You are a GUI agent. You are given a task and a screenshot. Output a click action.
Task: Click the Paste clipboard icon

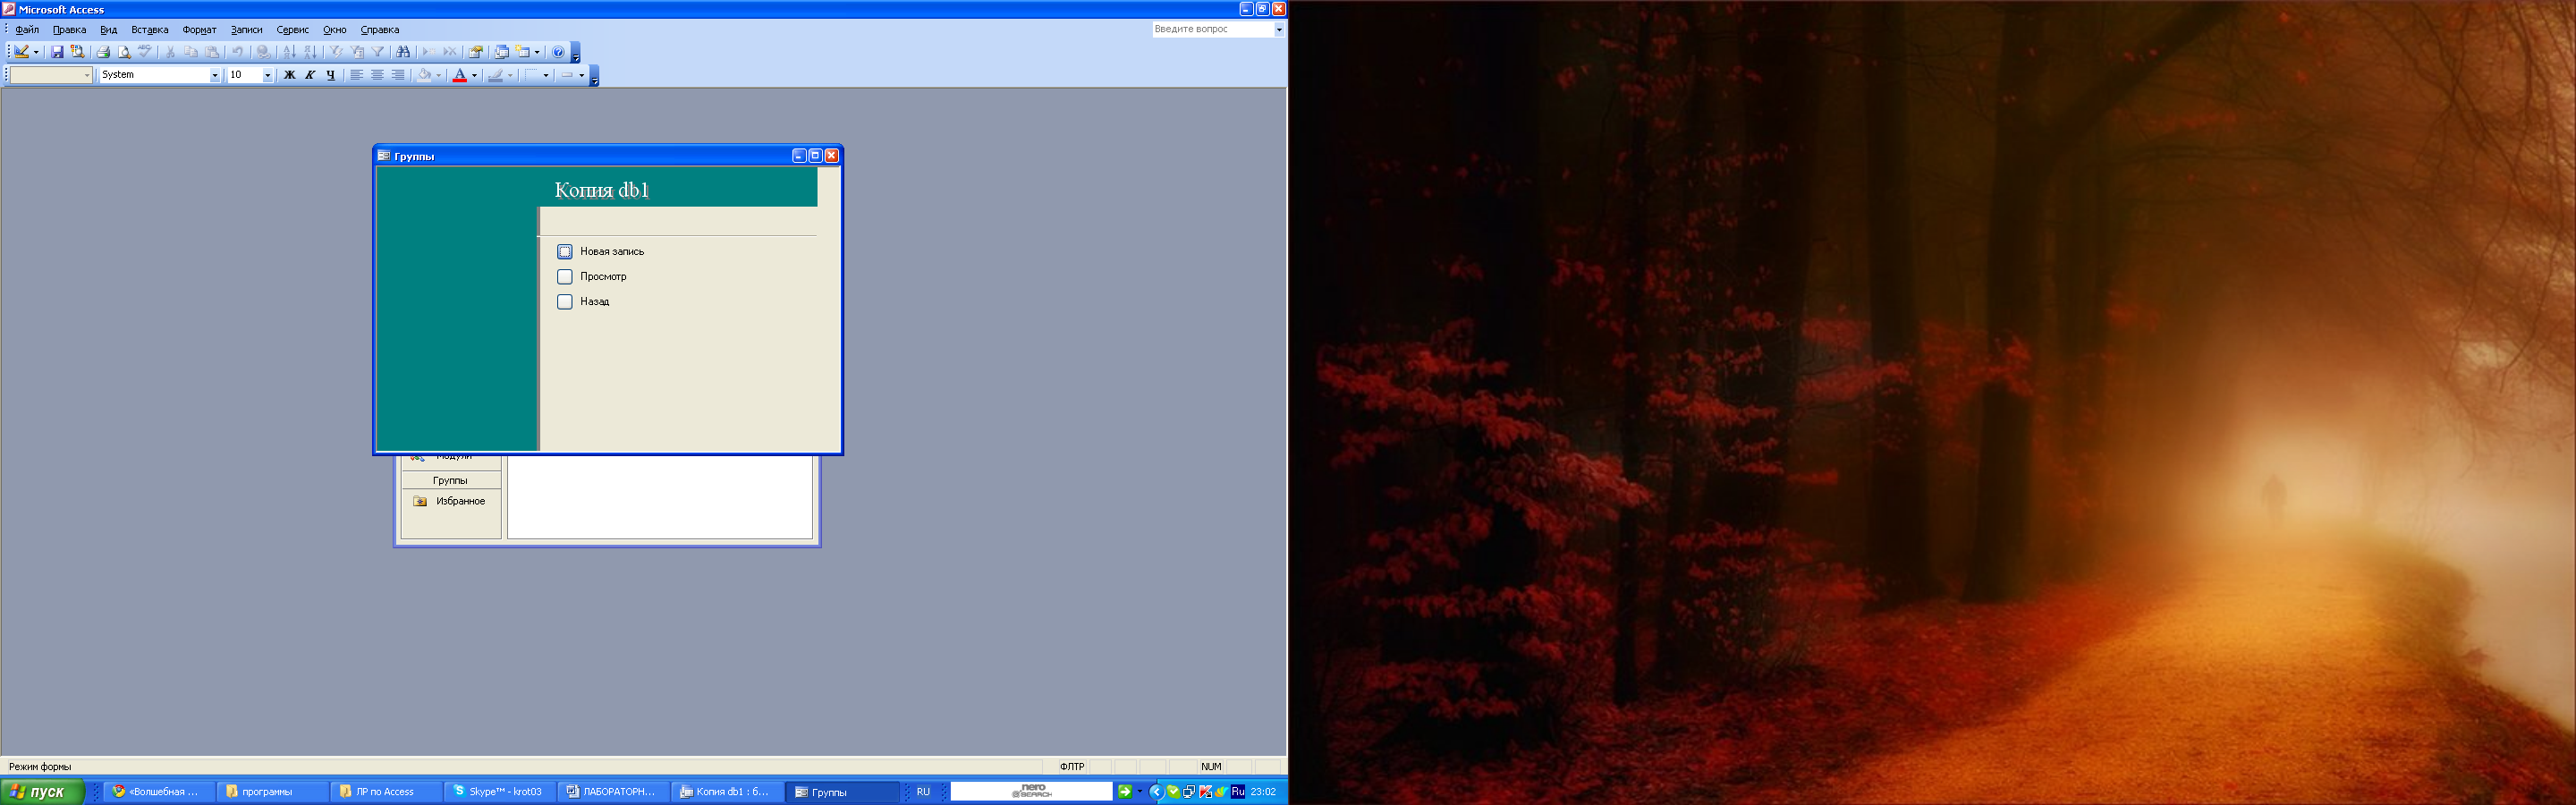coord(212,52)
